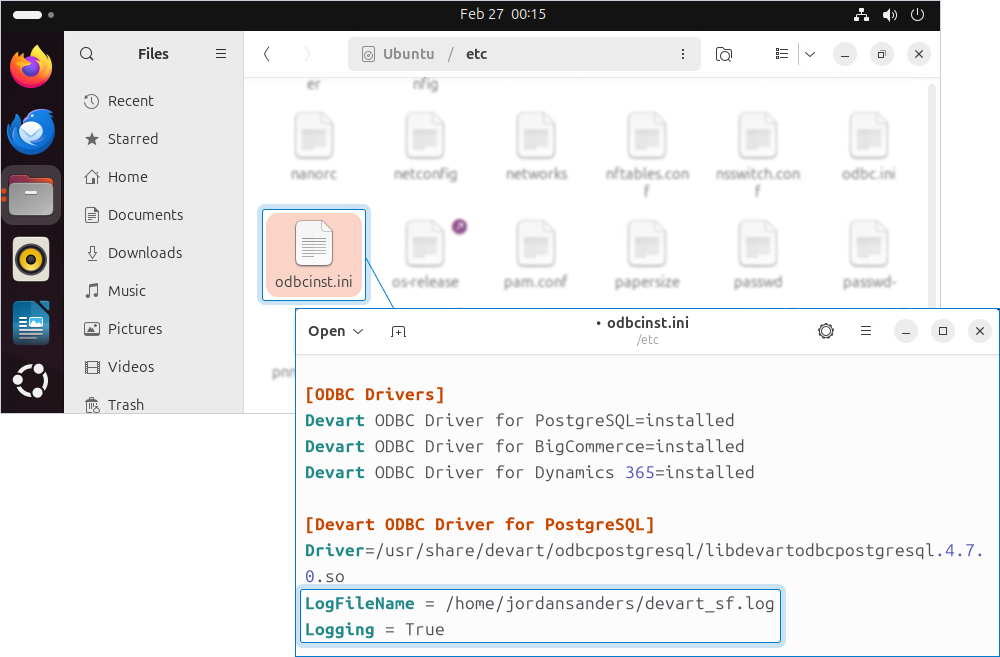Select Pictures in the sidebar
1000x657 pixels.
click(x=133, y=328)
